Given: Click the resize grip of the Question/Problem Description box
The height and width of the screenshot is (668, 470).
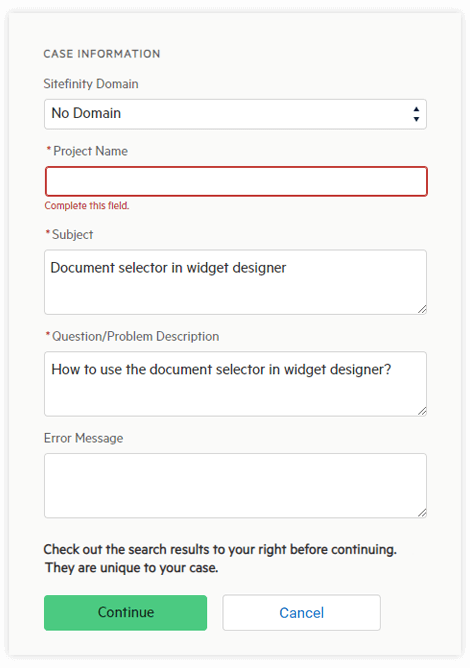Looking at the screenshot, I should [x=422, y=411].
